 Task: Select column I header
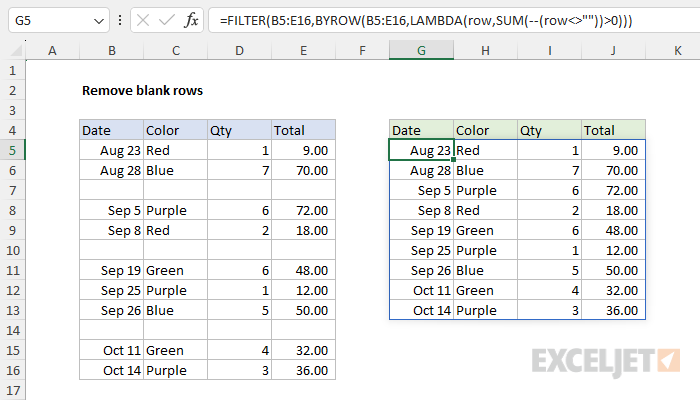tap(550, 50)
